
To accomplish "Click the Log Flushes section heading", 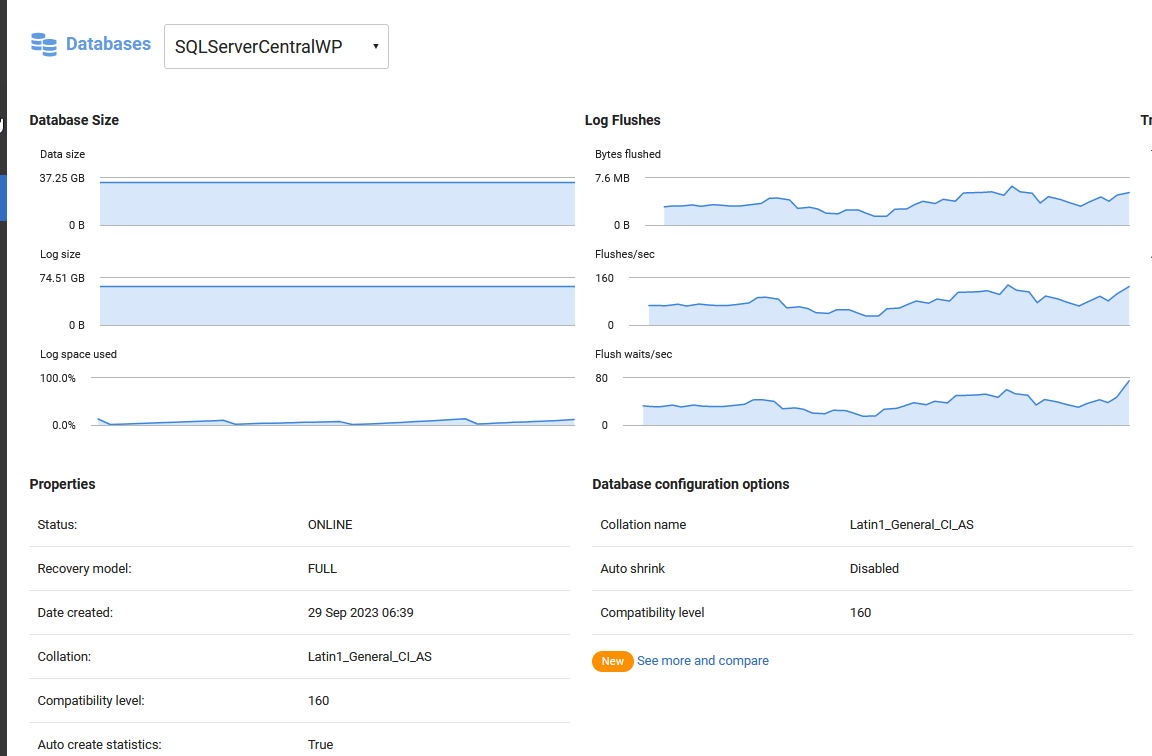I will [x=622, y=120].
